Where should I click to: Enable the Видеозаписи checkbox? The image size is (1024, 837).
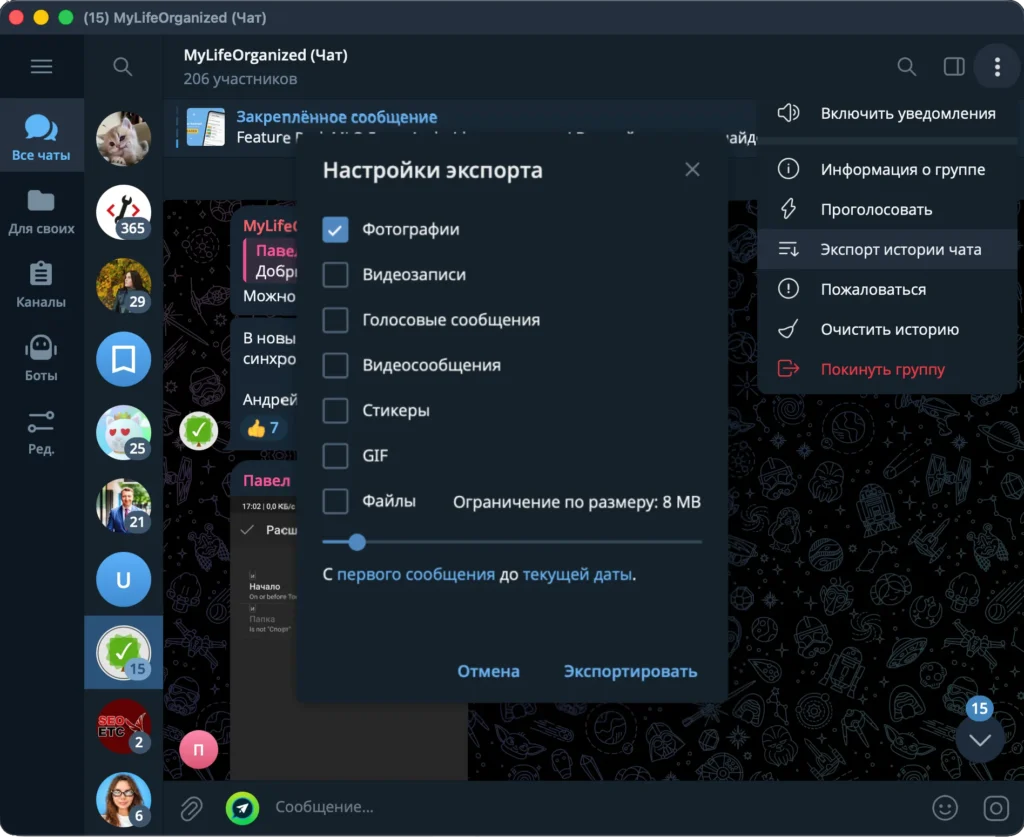coord(335,274)
